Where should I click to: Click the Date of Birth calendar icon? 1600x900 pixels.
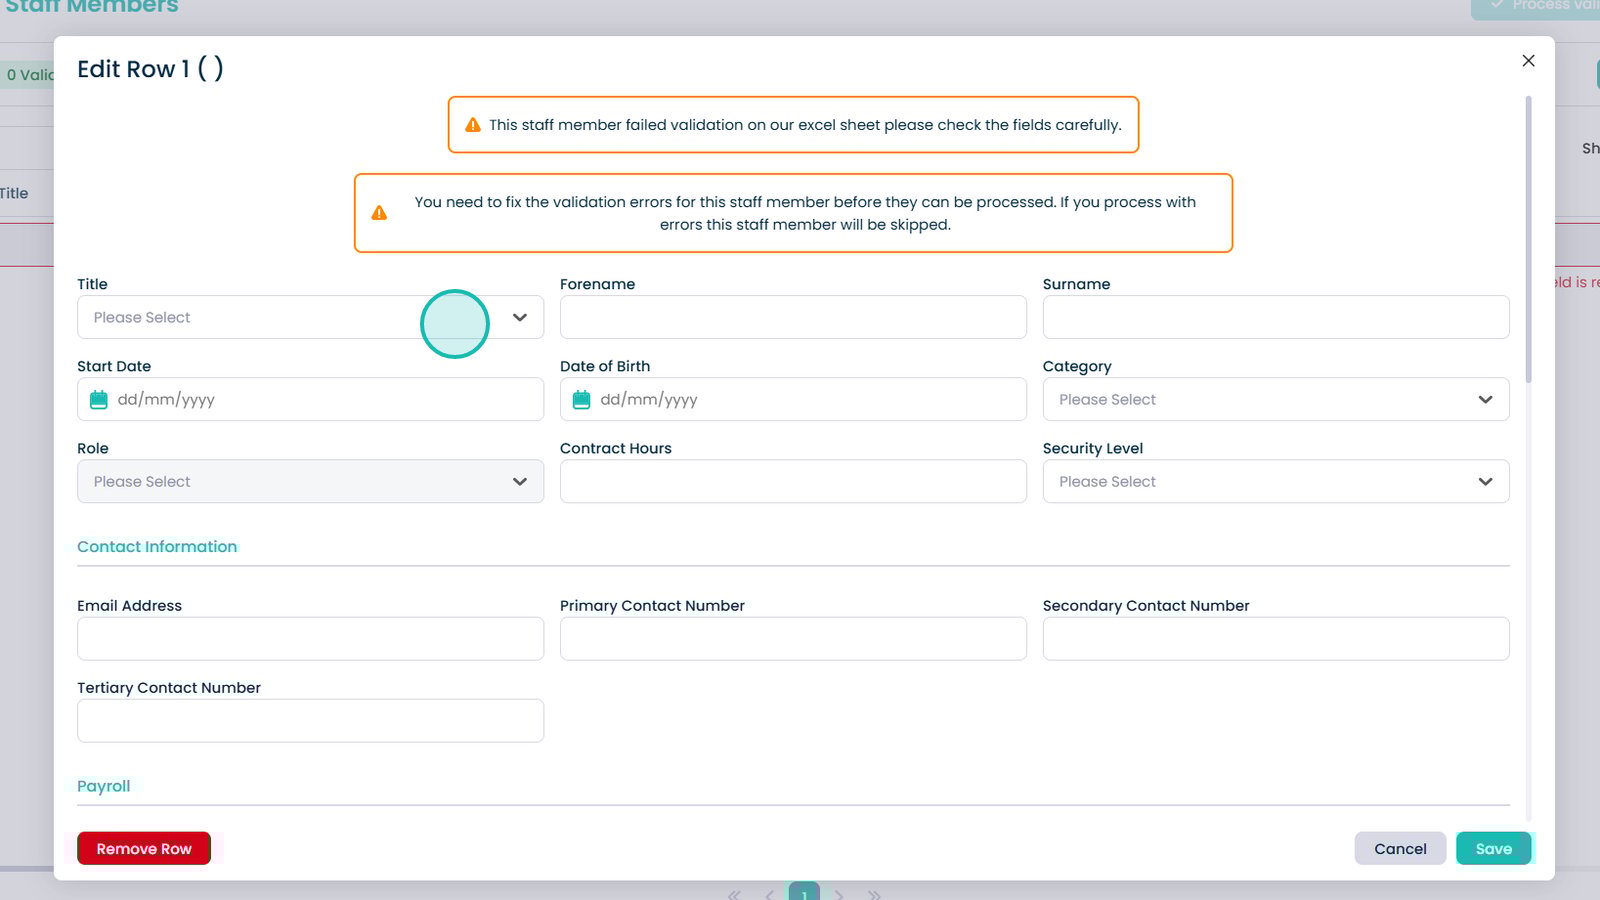point(581,400)
